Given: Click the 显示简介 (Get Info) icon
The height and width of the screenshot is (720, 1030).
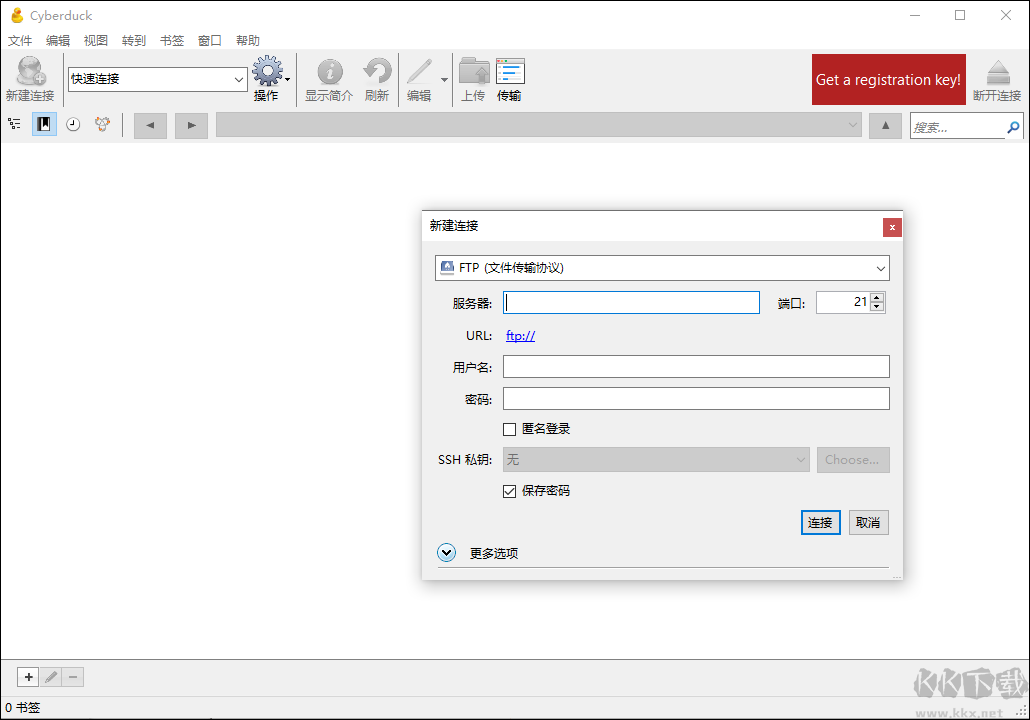Looking at the screenshot, I should tap(329, 74).
